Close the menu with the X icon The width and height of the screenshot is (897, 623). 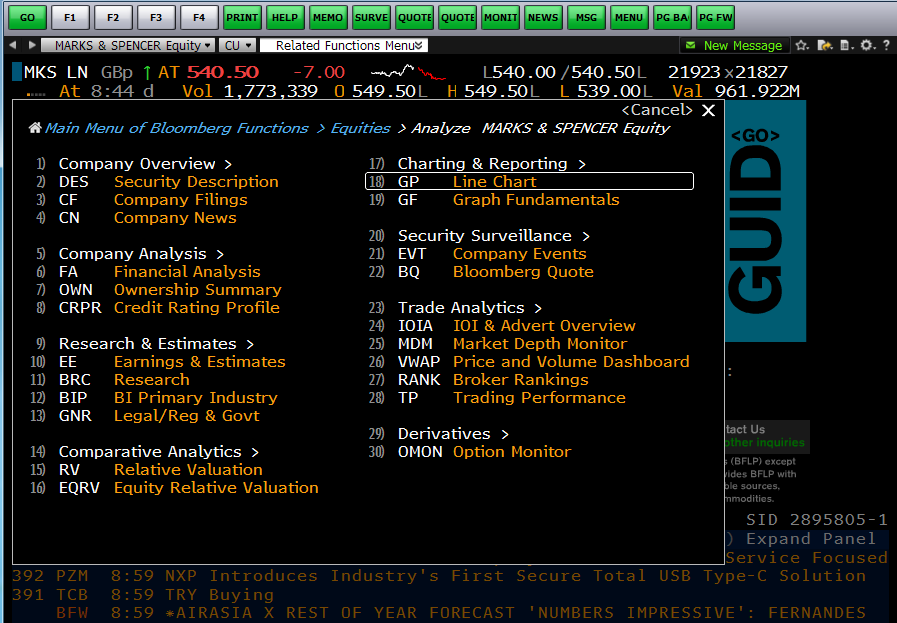click(x=709, y=110)
